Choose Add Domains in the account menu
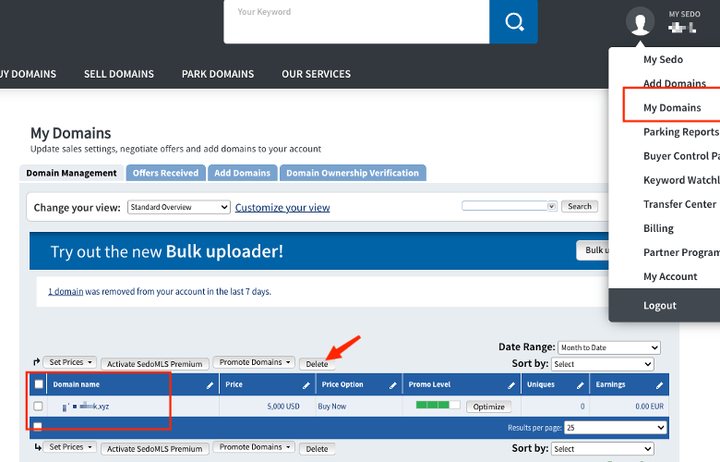Screen dimensions: 720x462 (674, 84)
